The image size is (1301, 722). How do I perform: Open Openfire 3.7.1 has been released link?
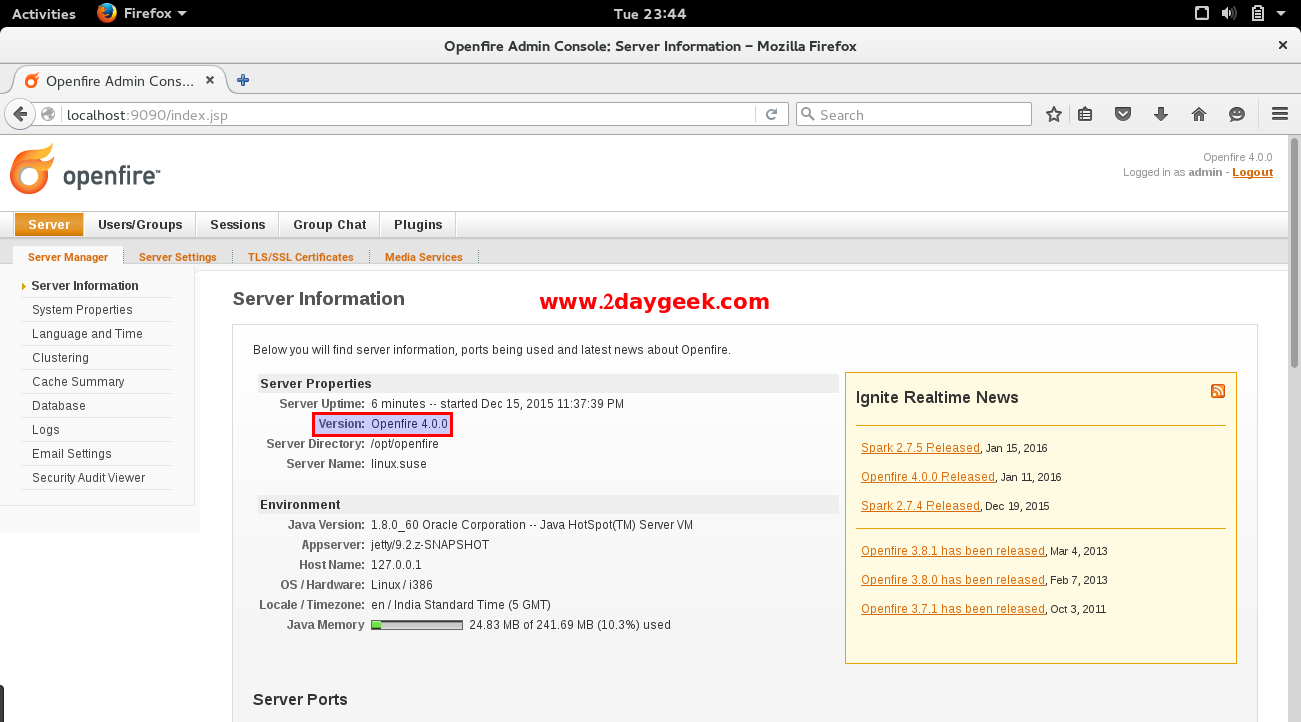coord(953,609)
